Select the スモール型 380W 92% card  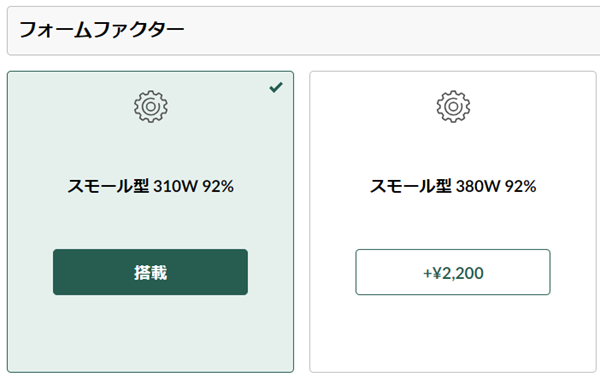pos(453,222)
